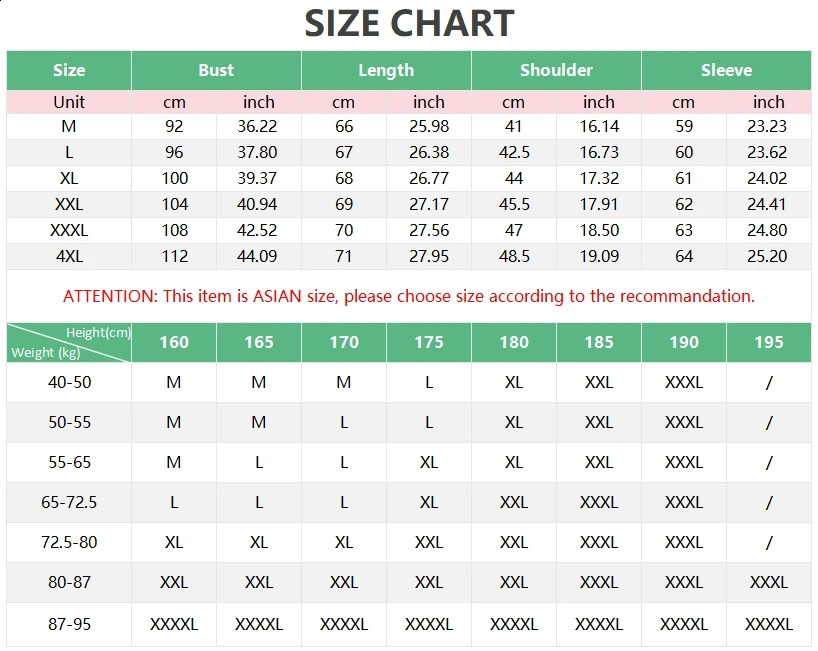Select the 40-50 weight row label
The width and height of the screenshot is (818, 651).
coord(69,382)
